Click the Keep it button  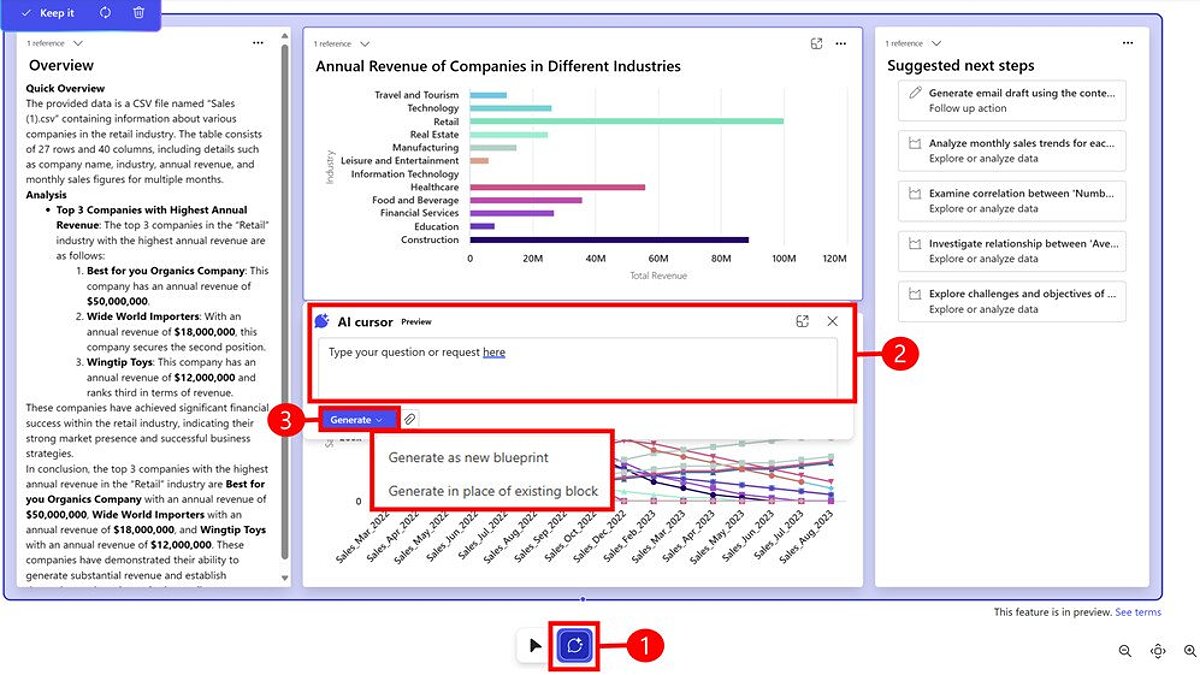coord(48,13)
